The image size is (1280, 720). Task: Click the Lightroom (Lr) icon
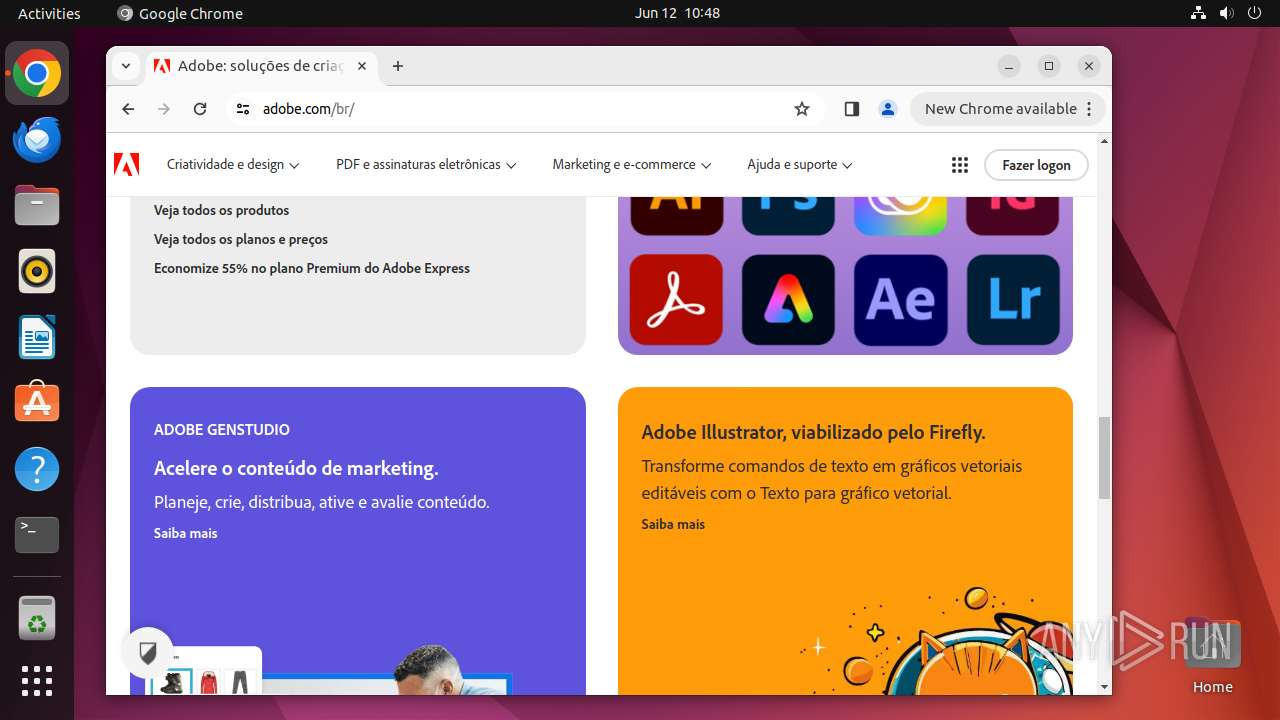1013,299
